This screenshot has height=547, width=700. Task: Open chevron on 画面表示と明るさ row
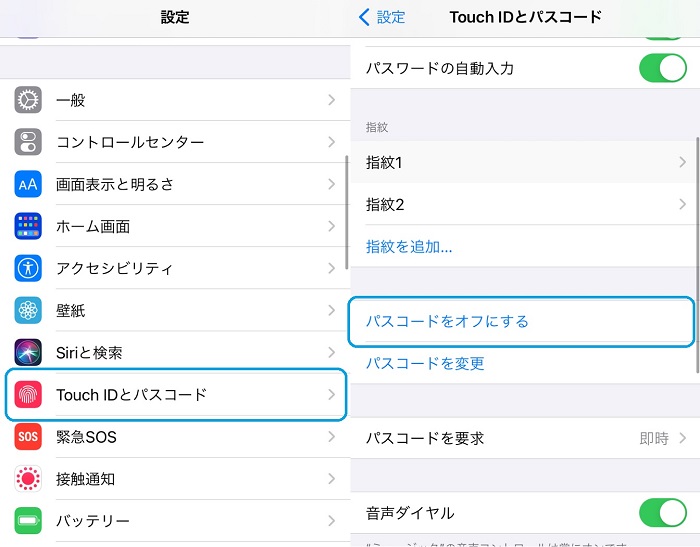331,184
